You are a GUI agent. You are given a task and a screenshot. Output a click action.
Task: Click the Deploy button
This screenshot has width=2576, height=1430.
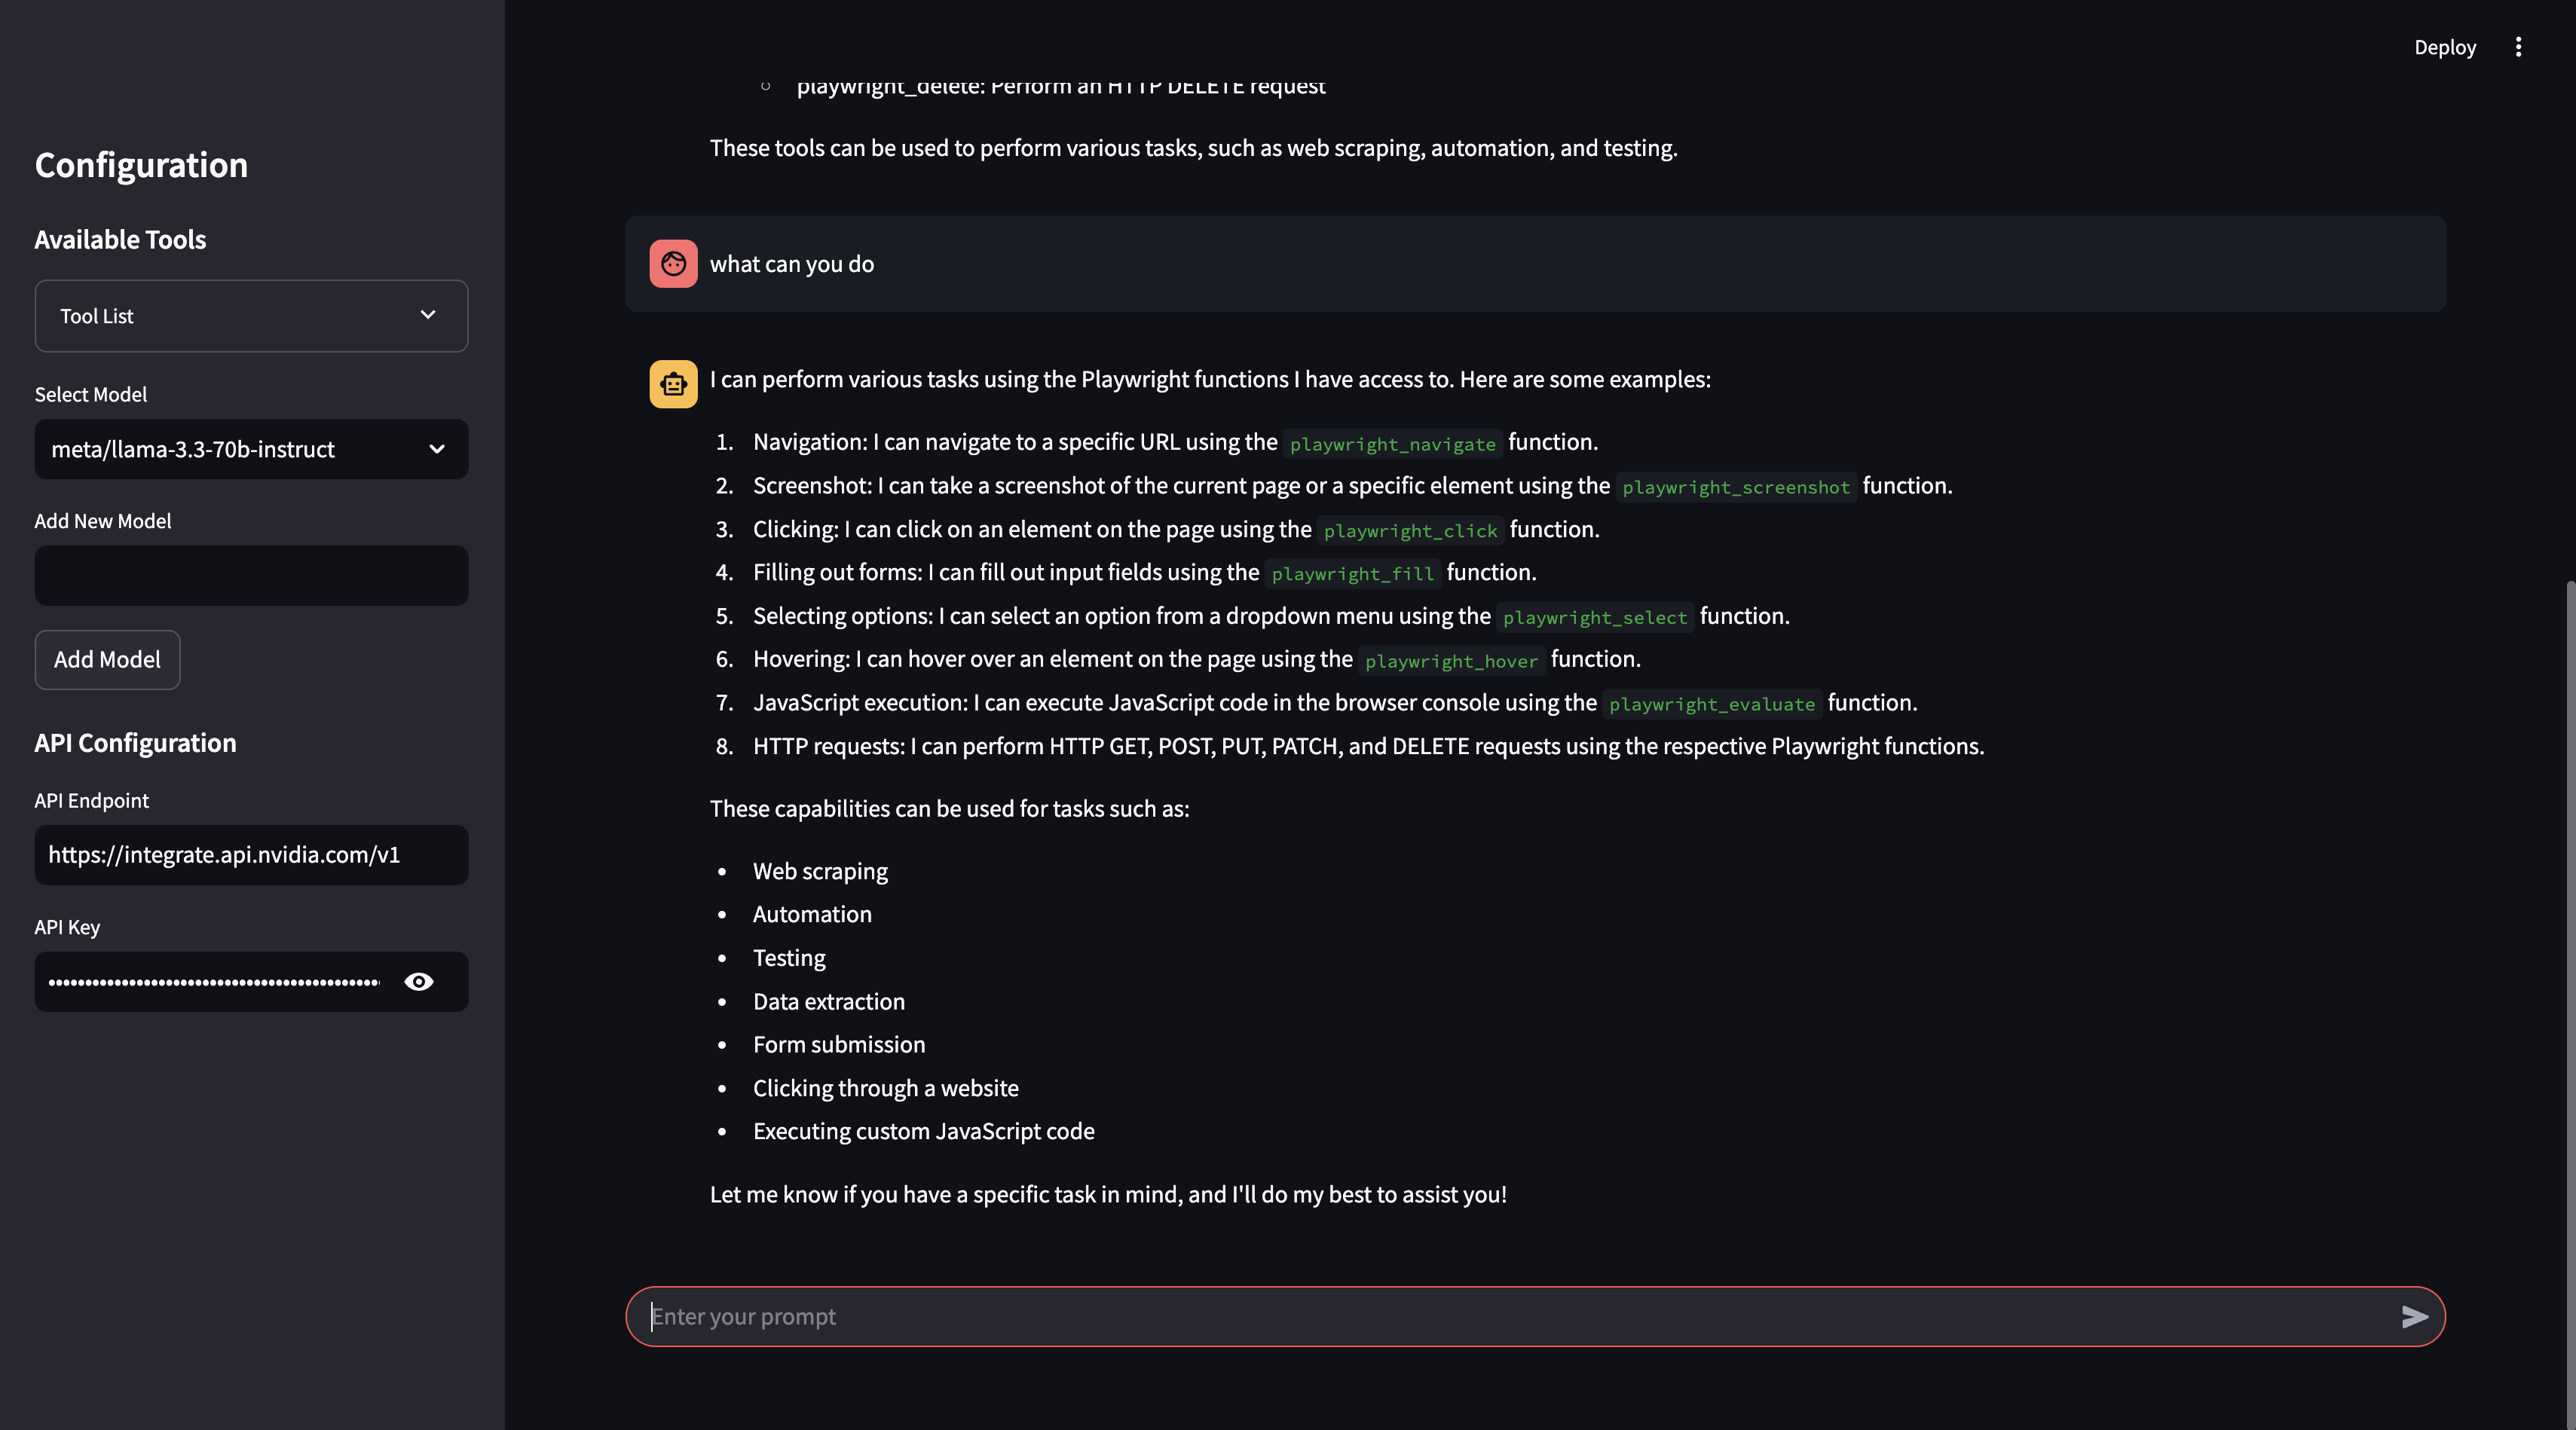[2445, 46]
